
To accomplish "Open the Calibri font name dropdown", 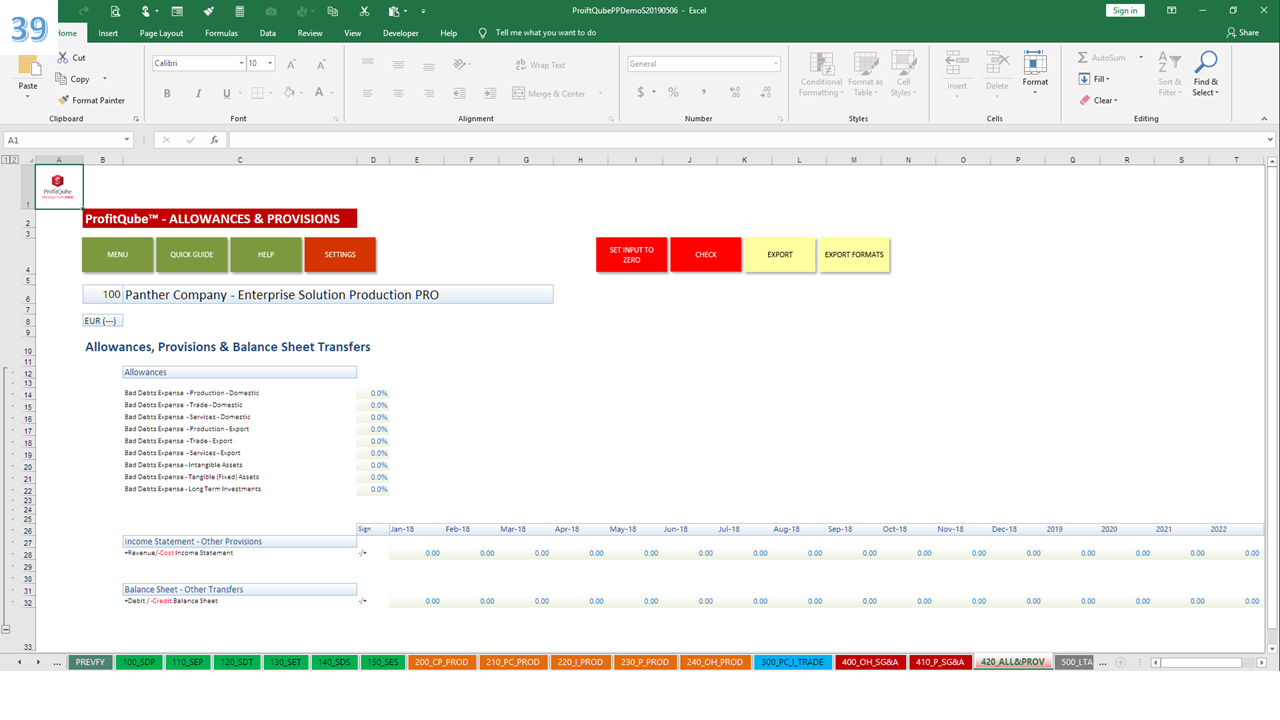I will tap(241, 63).
